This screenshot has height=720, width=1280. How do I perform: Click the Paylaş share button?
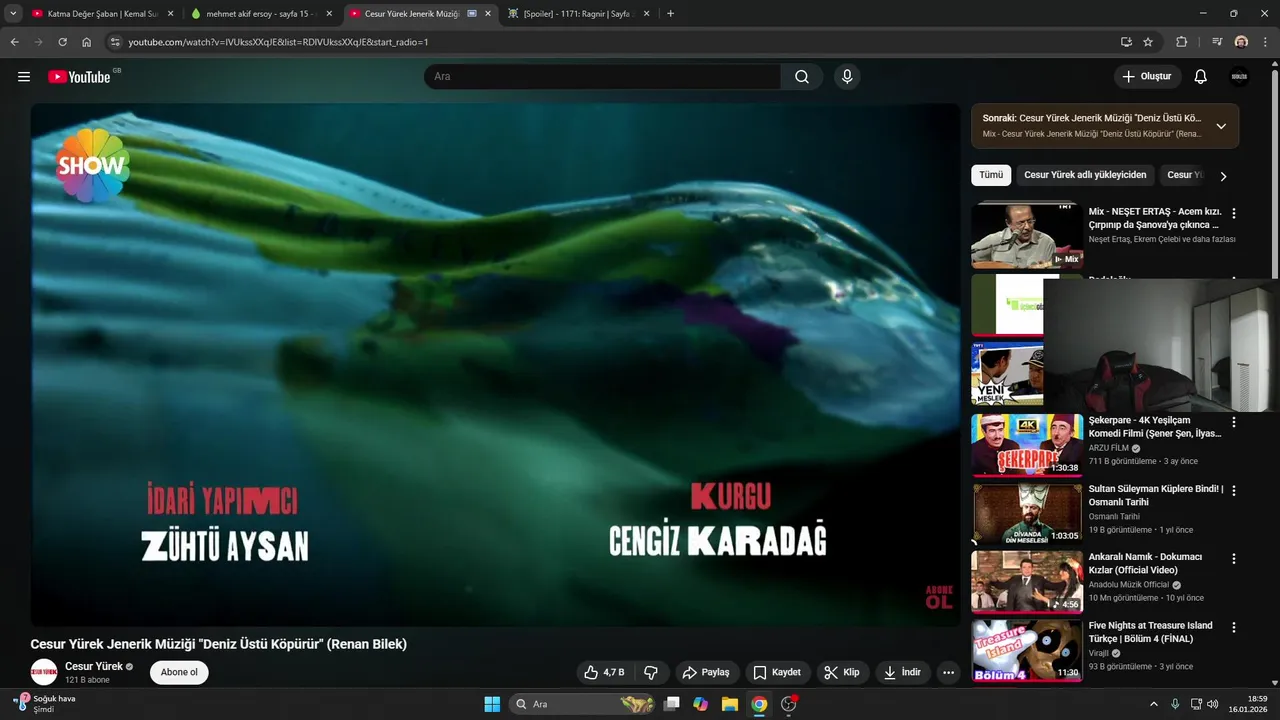[x=707, y=672]
